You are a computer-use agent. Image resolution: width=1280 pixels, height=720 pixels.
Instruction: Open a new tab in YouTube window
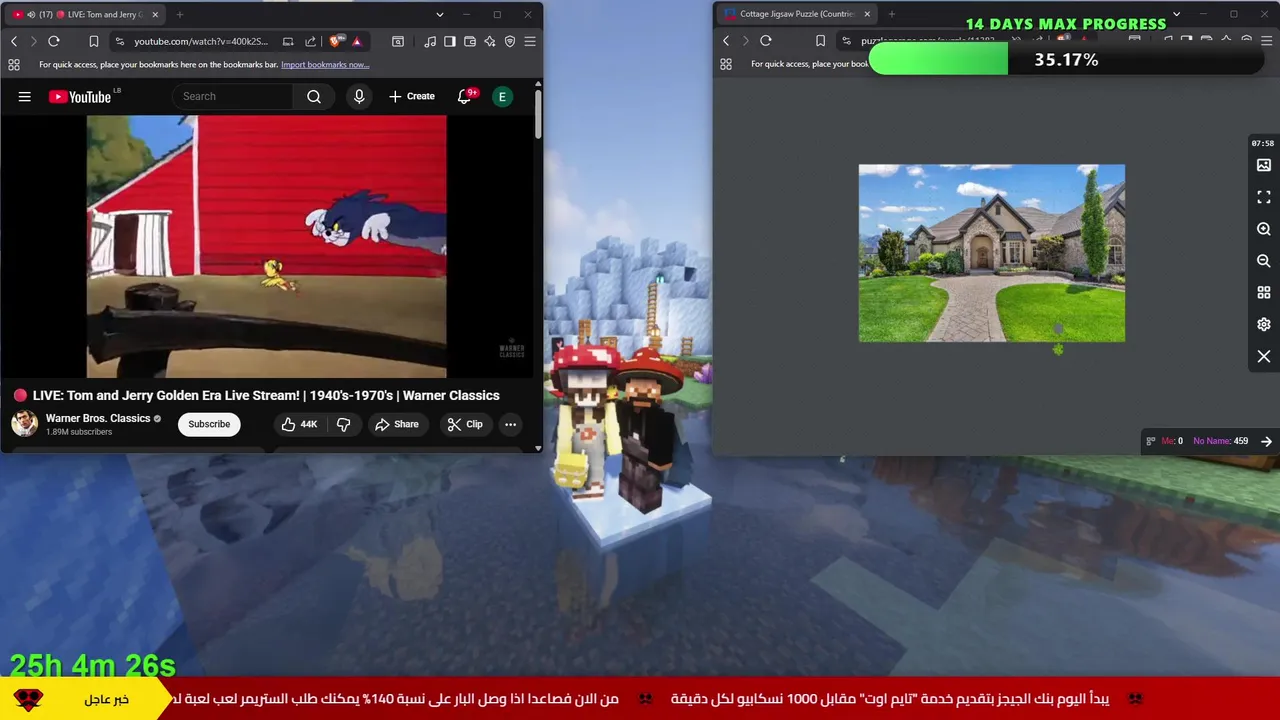point(180,15)
